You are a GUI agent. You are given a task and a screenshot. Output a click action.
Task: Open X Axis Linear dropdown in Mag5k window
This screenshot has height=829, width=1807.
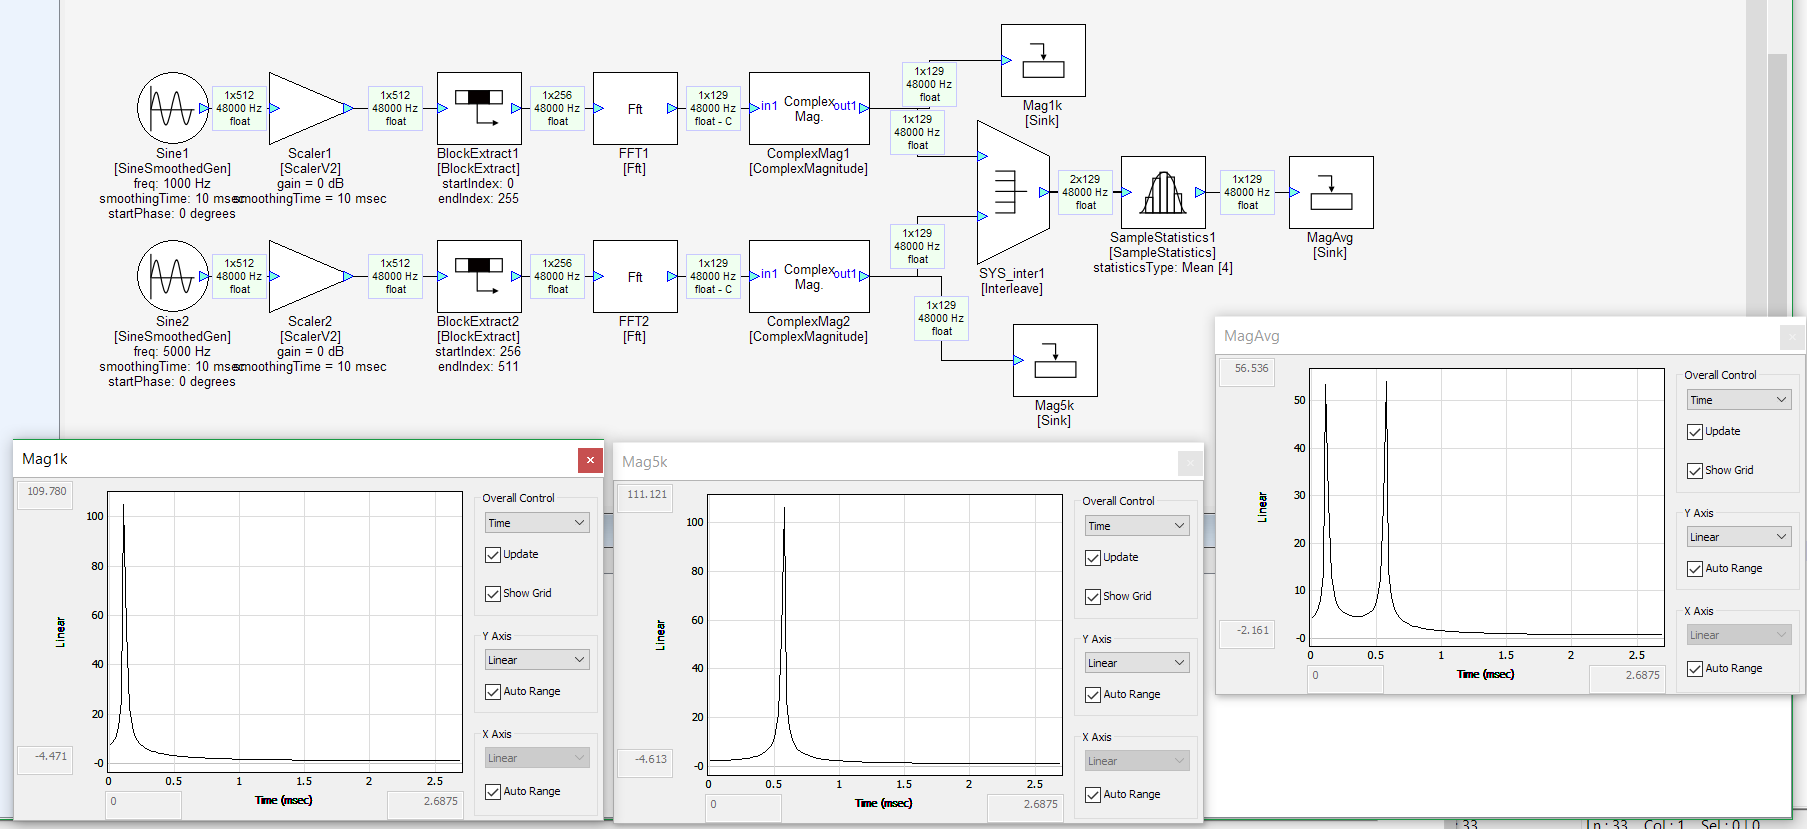point(1137,761)
